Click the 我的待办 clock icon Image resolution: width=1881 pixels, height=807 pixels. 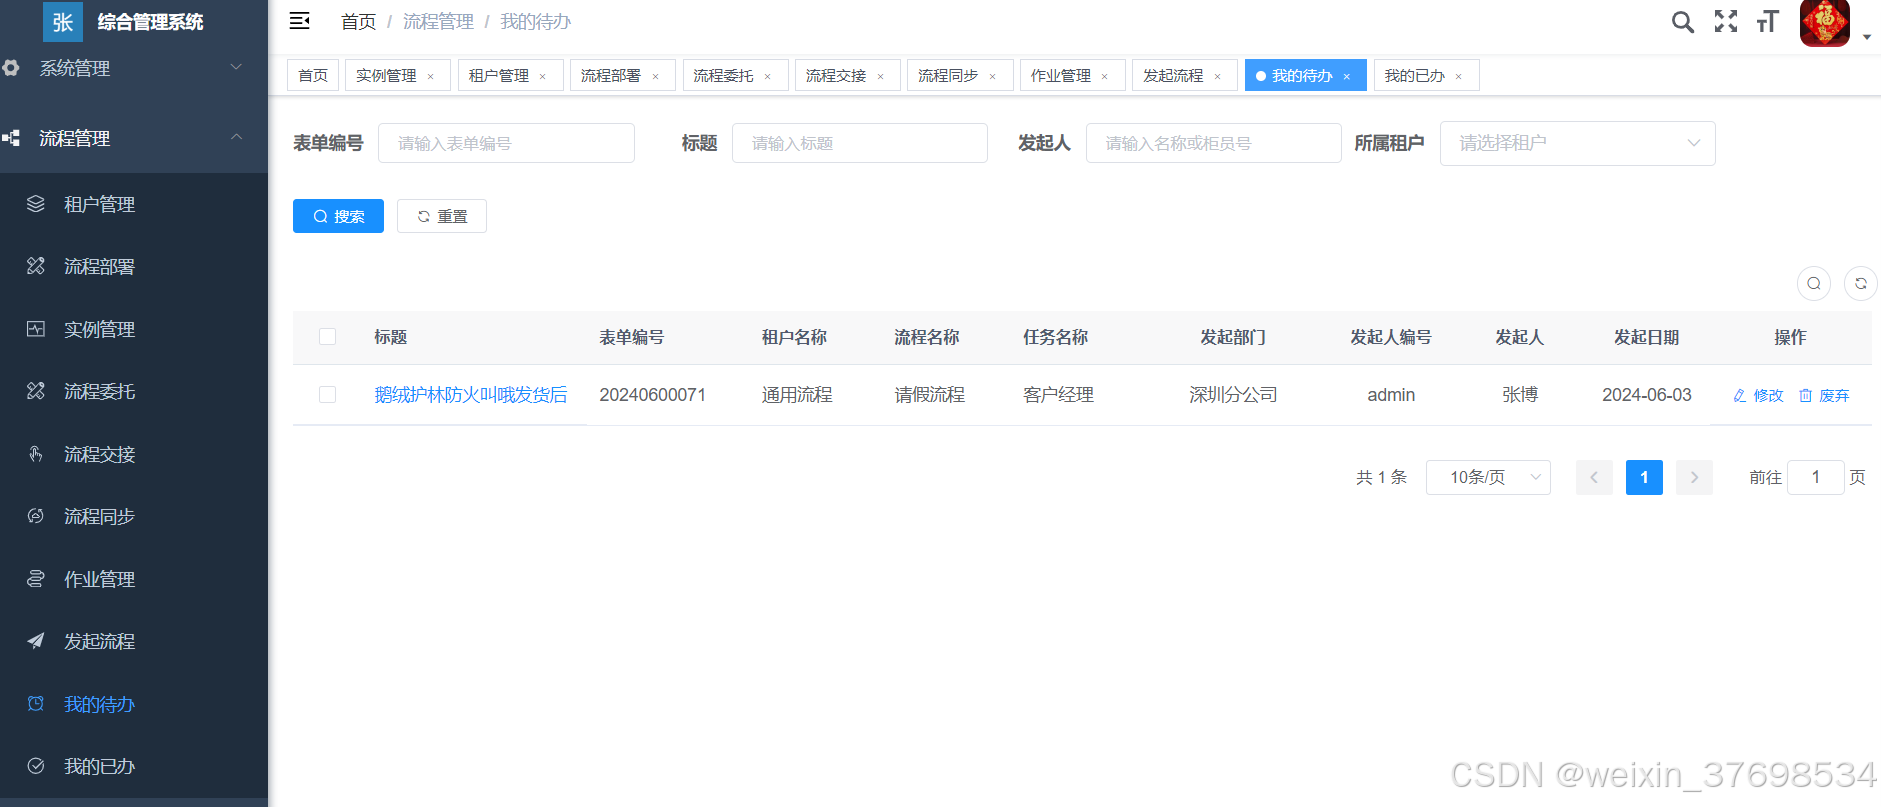tap(36, 704)
